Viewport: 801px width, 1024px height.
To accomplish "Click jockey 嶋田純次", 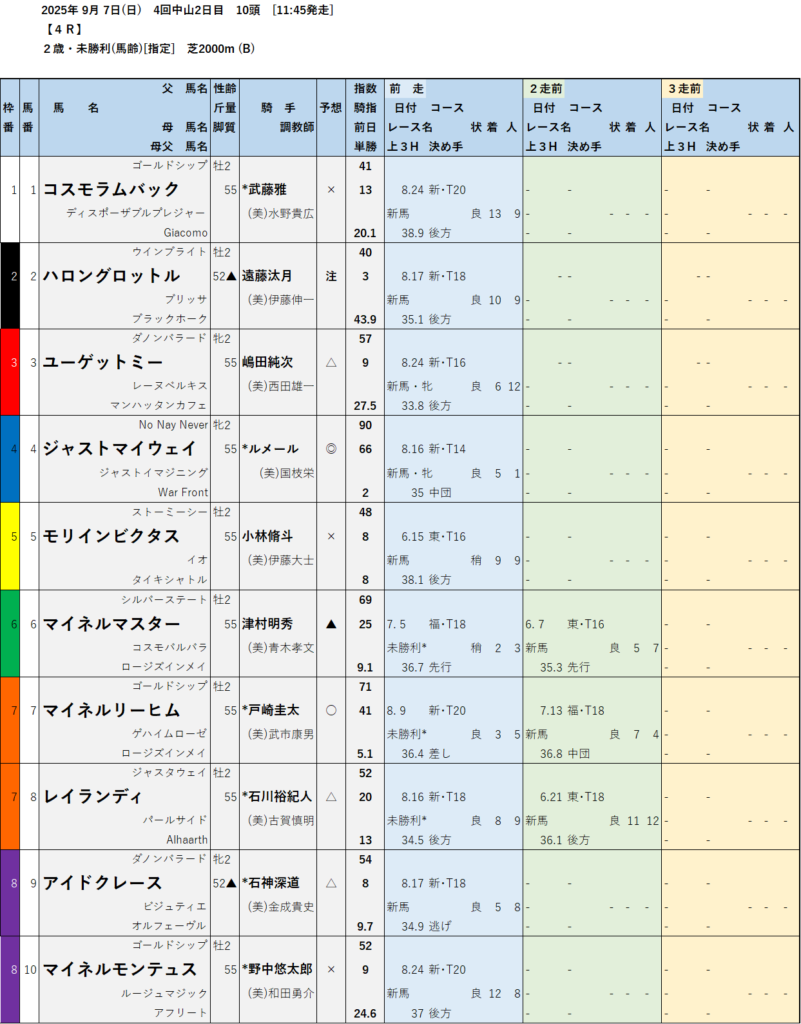I will 267,362.
